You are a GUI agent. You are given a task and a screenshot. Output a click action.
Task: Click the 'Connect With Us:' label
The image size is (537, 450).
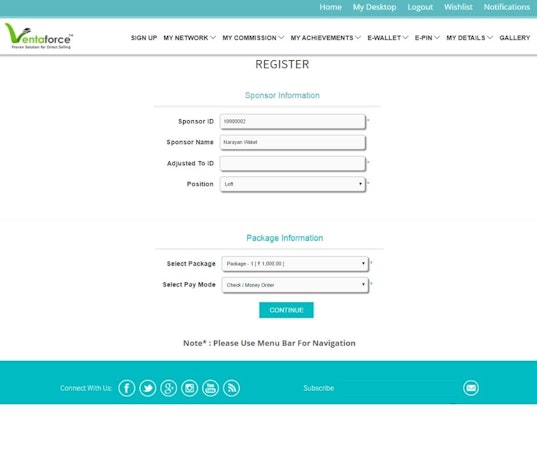pos(86,388)
